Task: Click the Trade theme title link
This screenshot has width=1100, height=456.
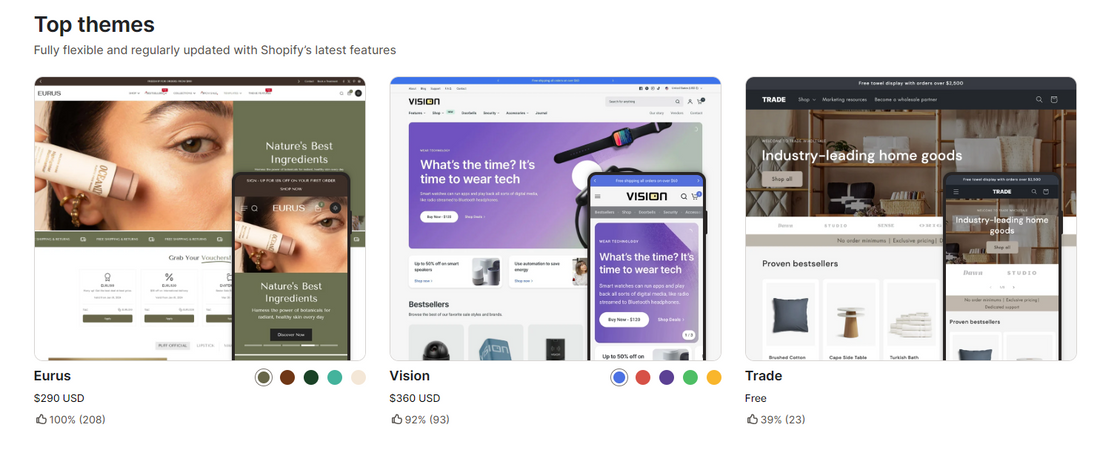Action: point(764,376)
